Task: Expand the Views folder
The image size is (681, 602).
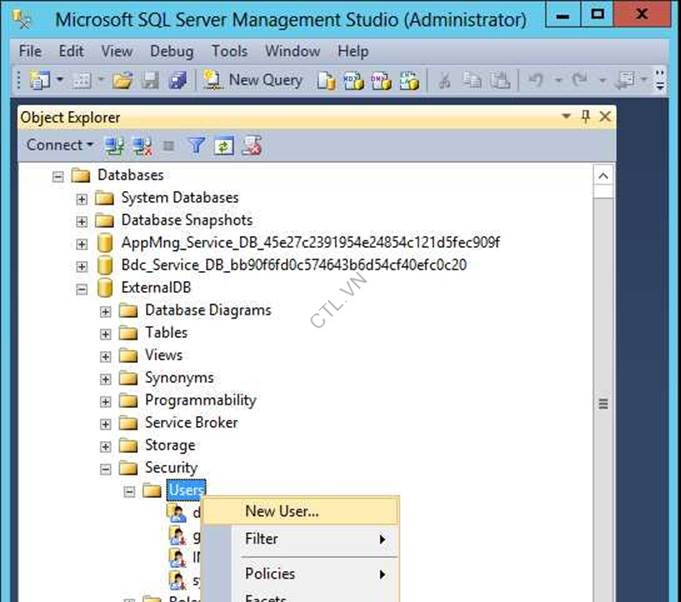Action: [x=105, y=357]
